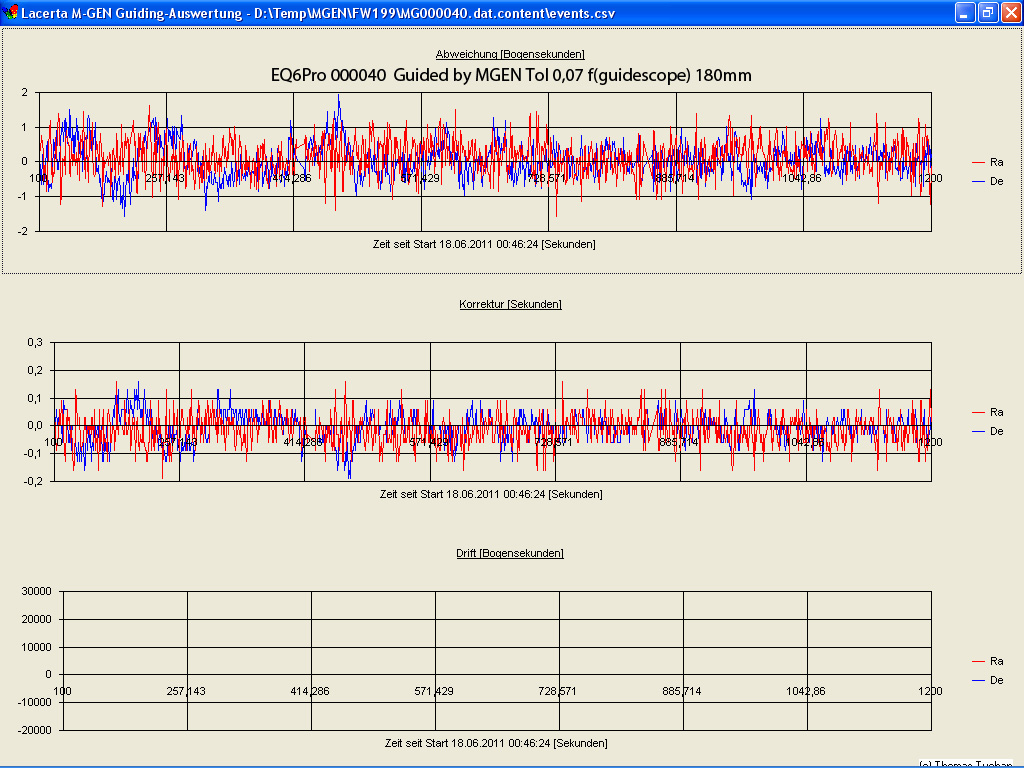The width and height of the screenshot is (1024, 768).
Task: Click the EQ6Pro 000040 Guided by MGEN heading
Action: (511, 75)
